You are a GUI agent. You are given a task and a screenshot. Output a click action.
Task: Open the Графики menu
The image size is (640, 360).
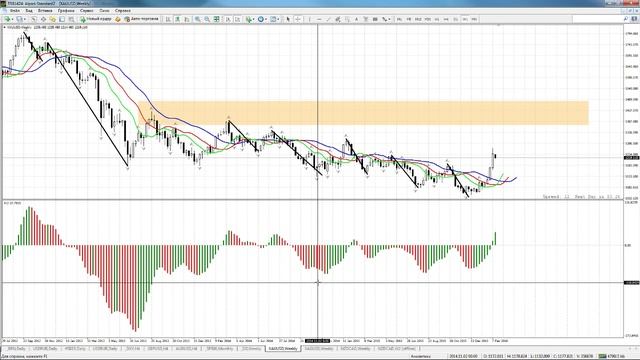[66, 11]
